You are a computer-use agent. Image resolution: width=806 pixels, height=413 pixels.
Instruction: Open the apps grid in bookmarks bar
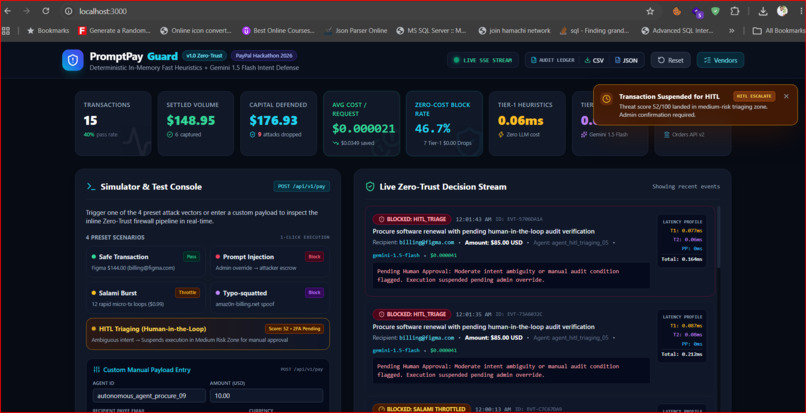pyautogui.click(x=6, y=30)
